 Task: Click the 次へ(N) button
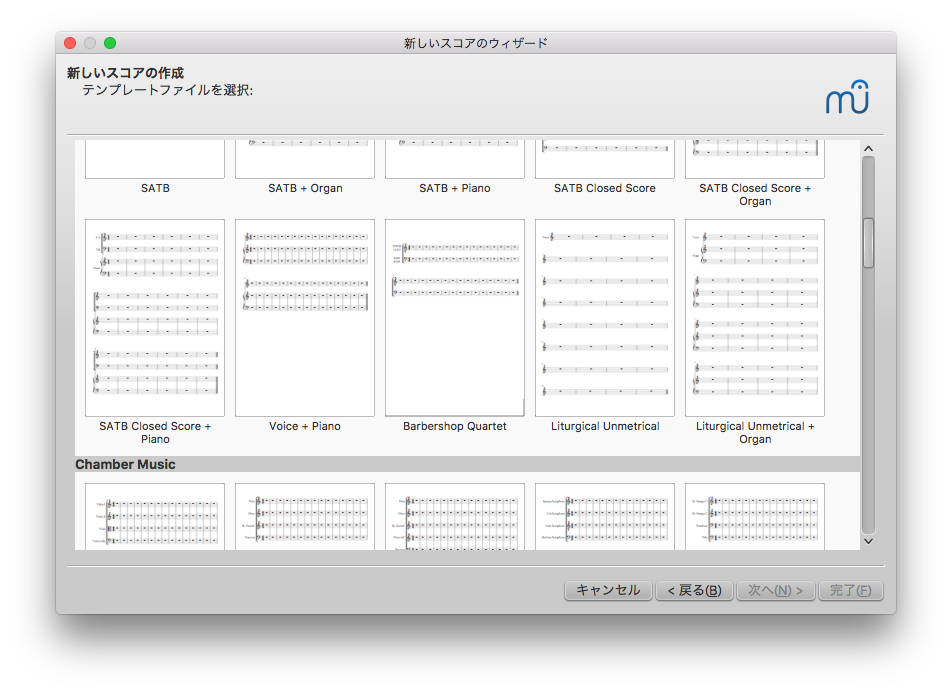point(775,590)
